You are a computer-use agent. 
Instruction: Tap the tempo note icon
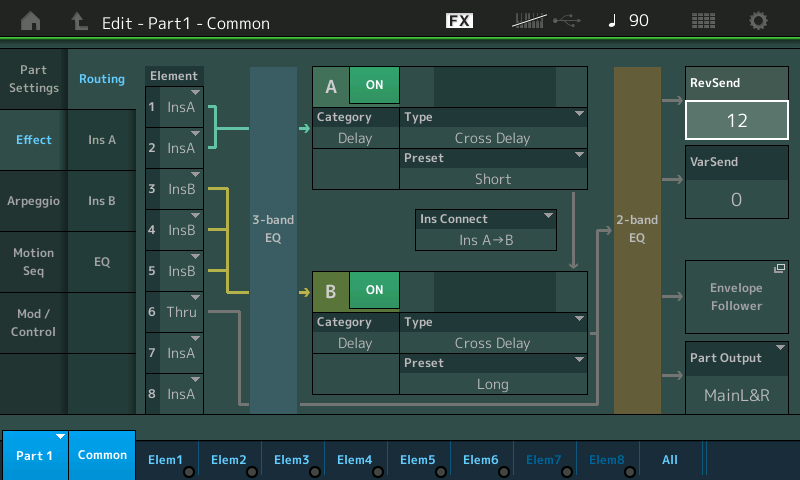pos(612,20)
